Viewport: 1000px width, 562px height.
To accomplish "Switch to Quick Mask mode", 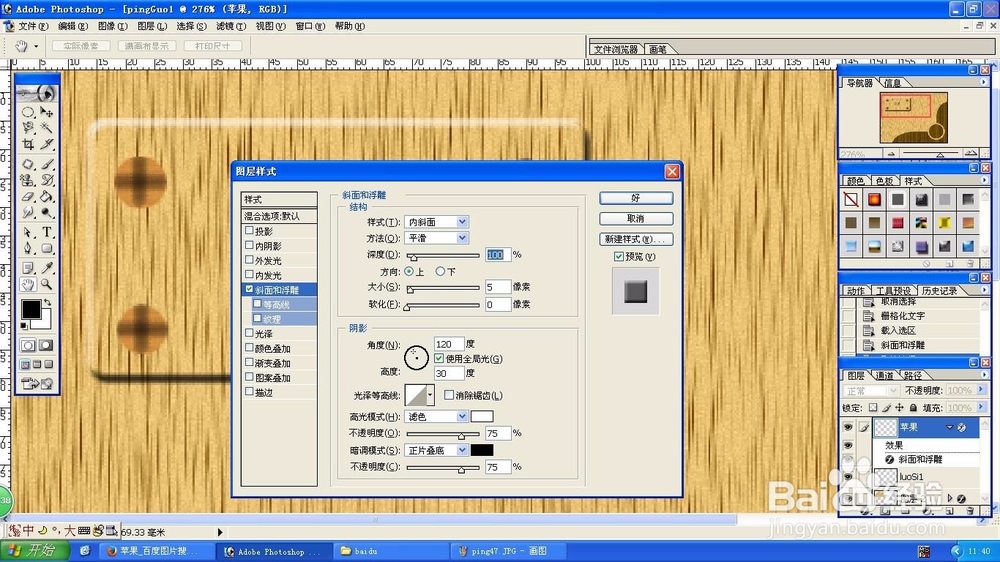I will pos(46,345).
